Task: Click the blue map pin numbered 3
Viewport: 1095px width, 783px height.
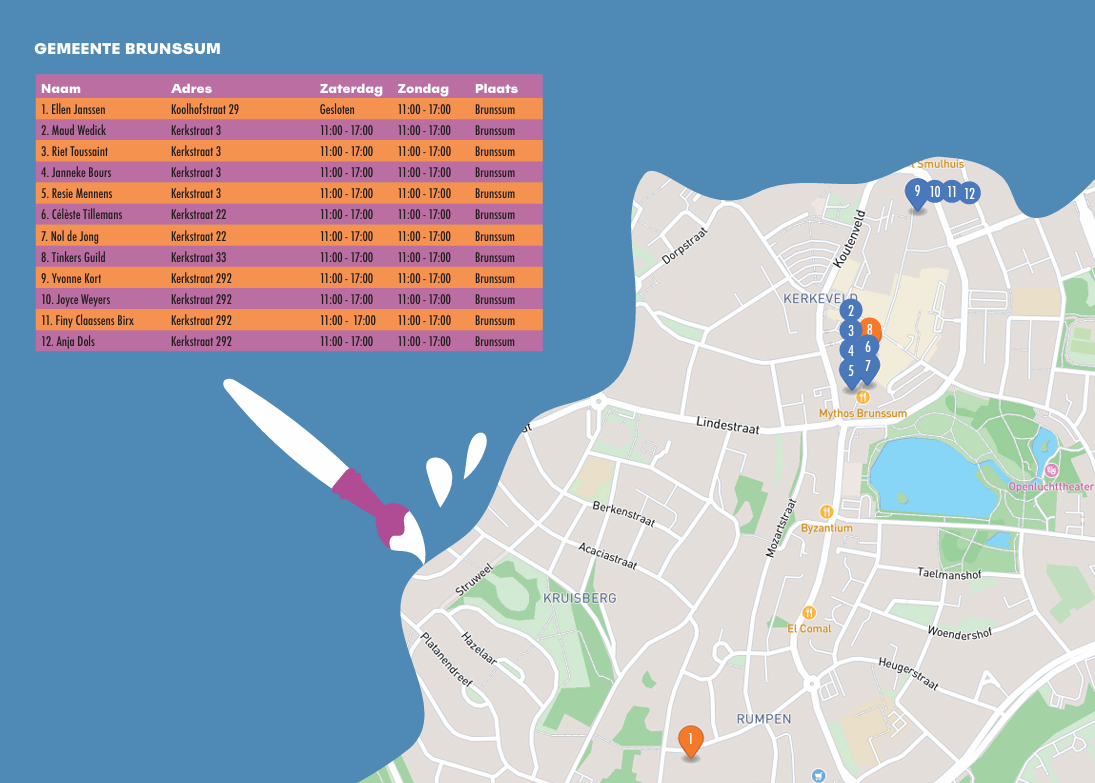Action: pos(850,331)
